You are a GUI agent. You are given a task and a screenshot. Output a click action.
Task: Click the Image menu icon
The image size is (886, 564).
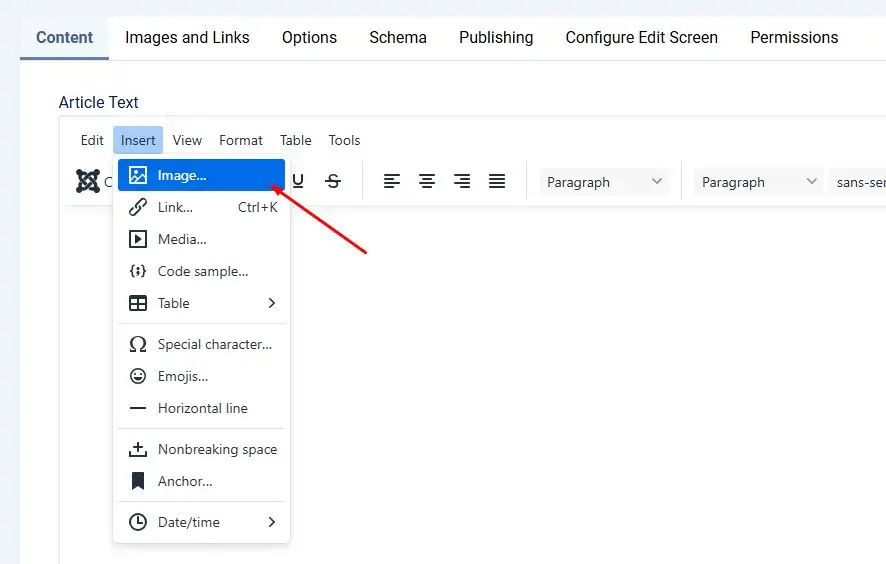[x=138, y=175]
